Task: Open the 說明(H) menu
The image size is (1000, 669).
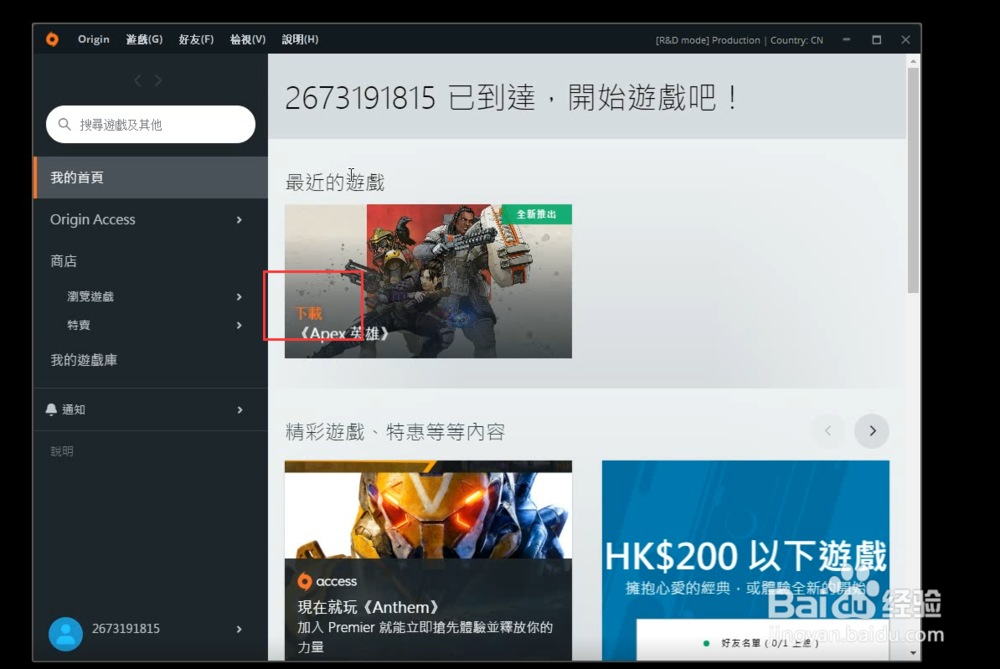Action: tap(300, 40)
